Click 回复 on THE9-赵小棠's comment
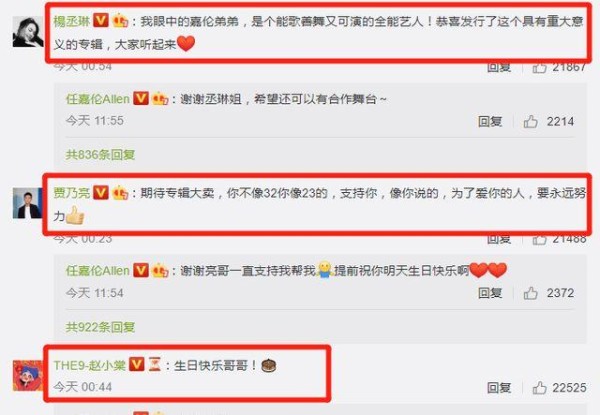Image resolution: width=600 pixels, height=415 pixels. (x=499, y=387)
